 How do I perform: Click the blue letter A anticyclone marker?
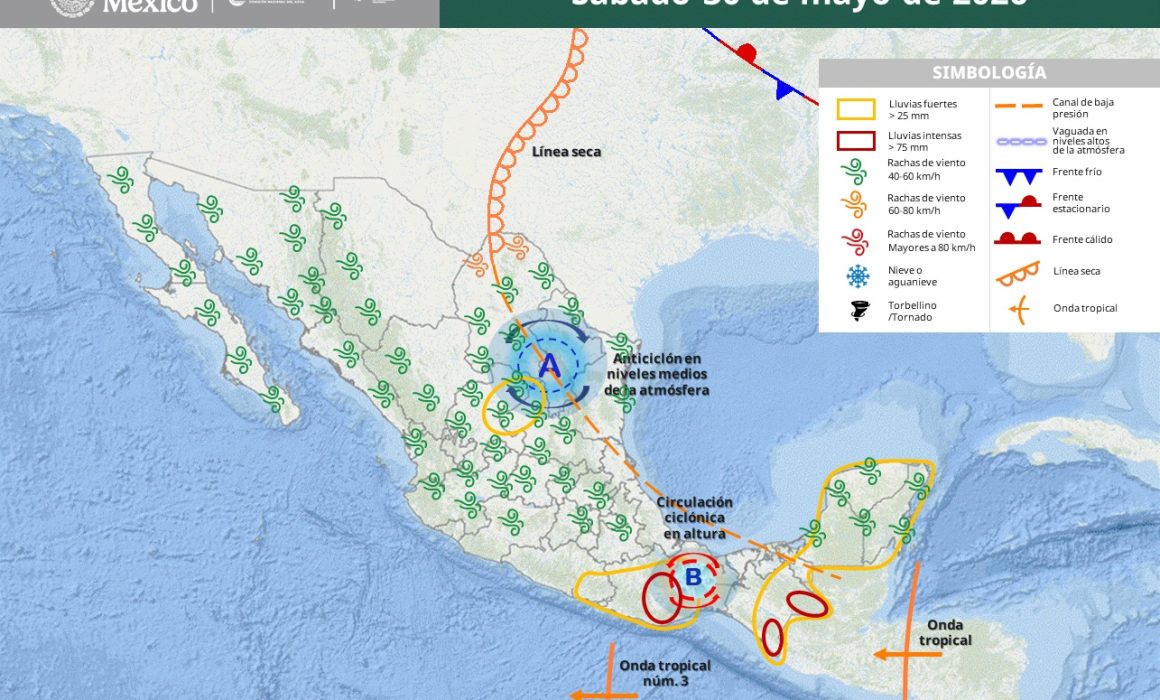(549, 366)
